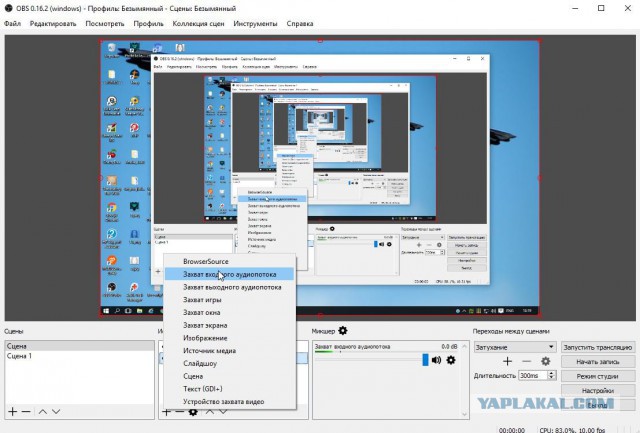
Task: Click the 00:00:00 timer in the status bar
Action: [x=511, y=430]
